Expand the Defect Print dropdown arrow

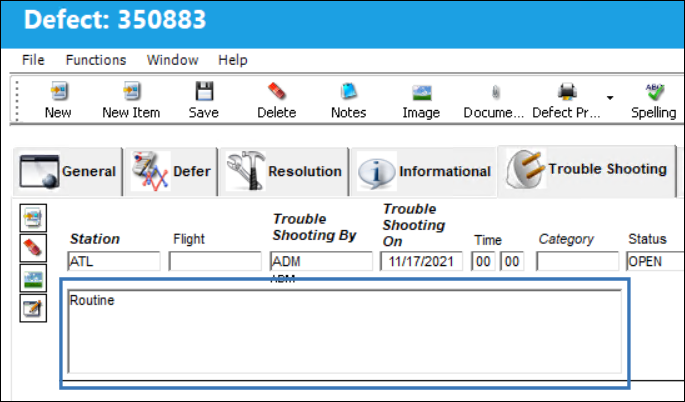click(610, 98)
